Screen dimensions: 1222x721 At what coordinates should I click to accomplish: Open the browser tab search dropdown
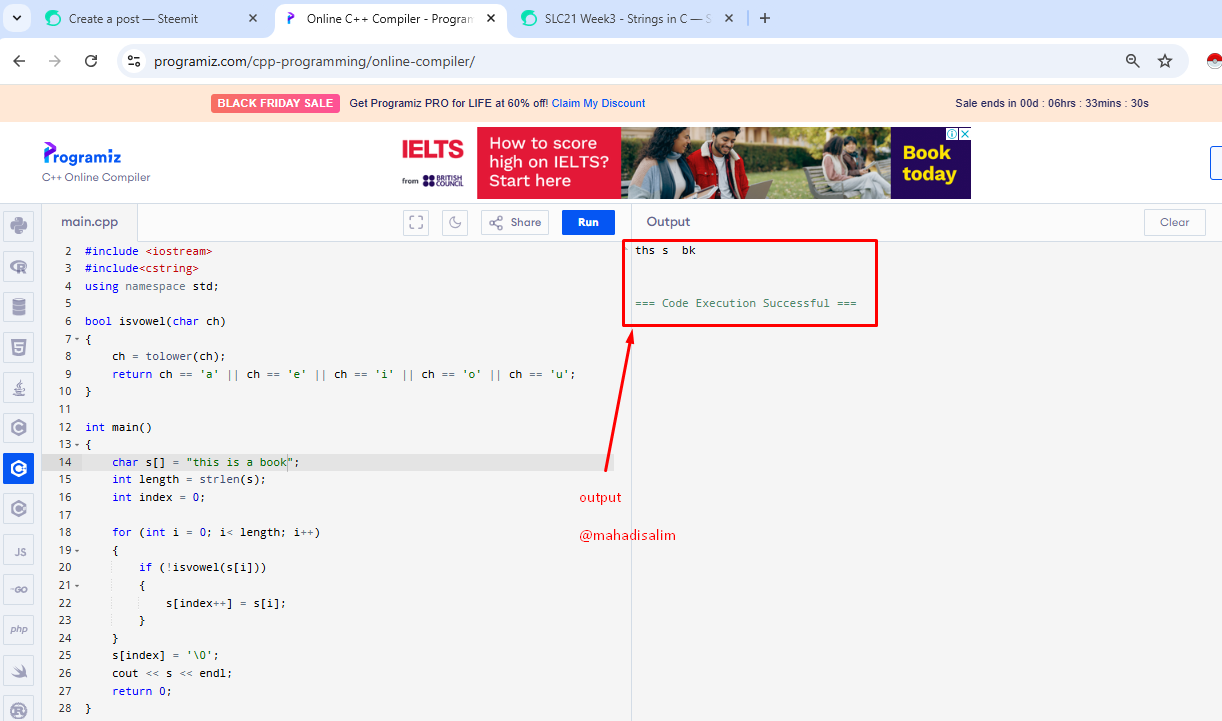(x=16, y=18)
